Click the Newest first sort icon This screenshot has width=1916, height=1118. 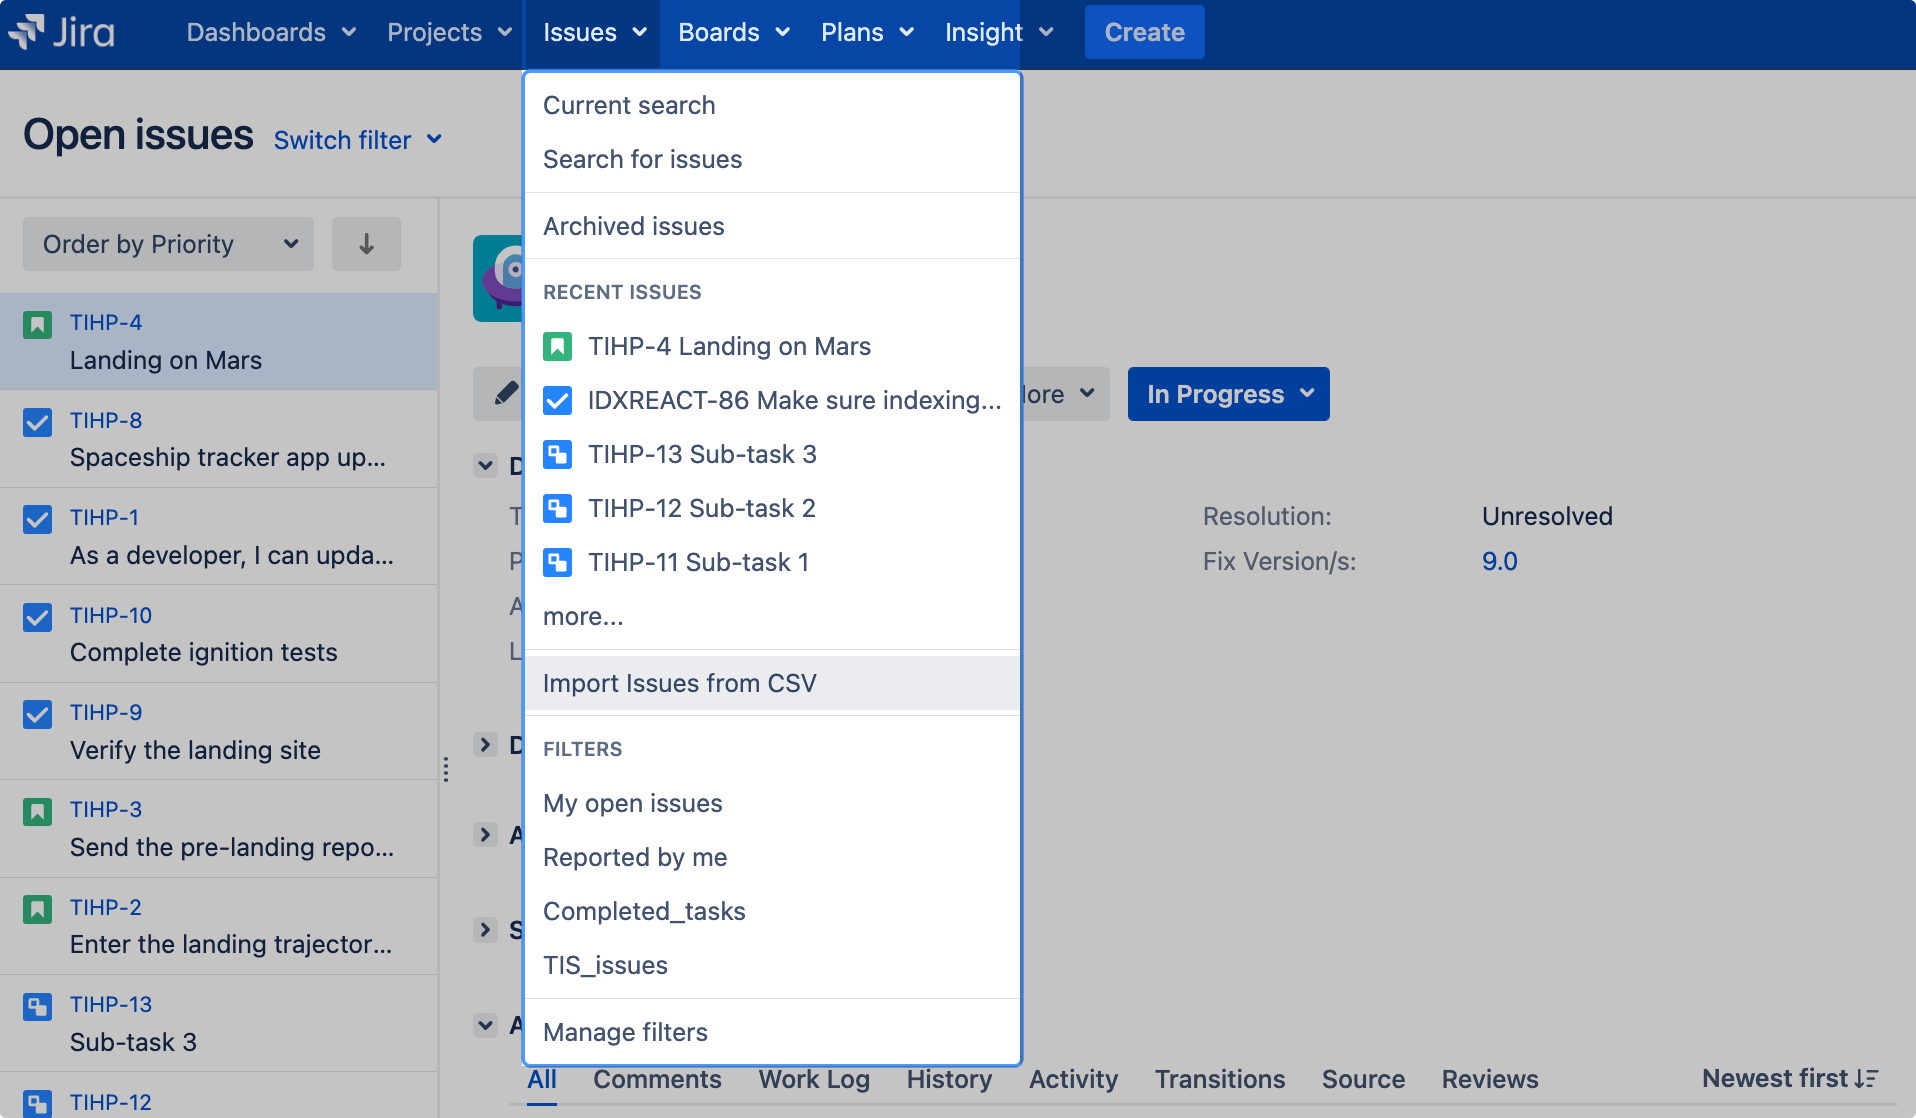click(x=1866, y=1079)
